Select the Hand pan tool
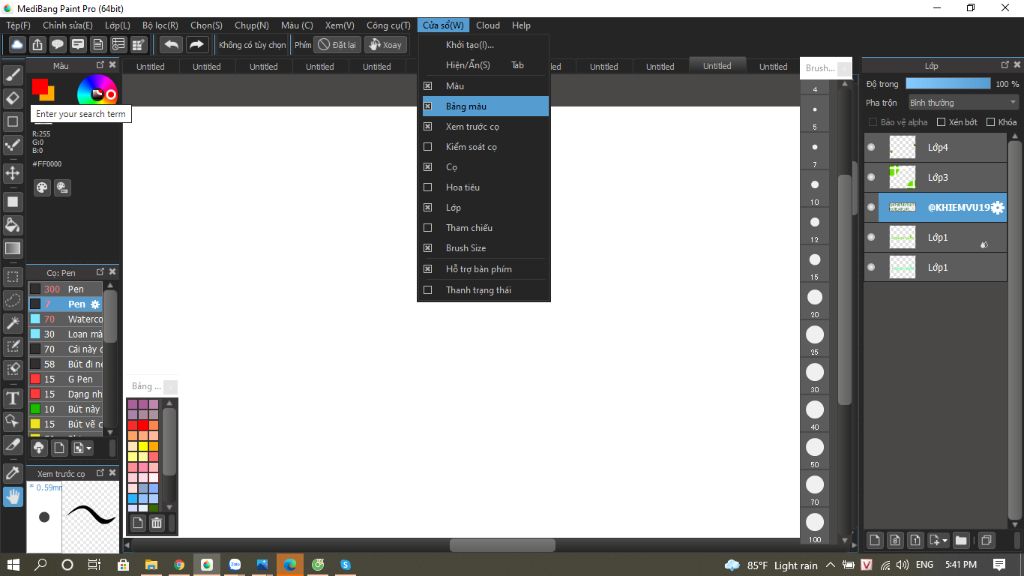The width and height of the screenshot is (1024, 576). coord(12,497)
